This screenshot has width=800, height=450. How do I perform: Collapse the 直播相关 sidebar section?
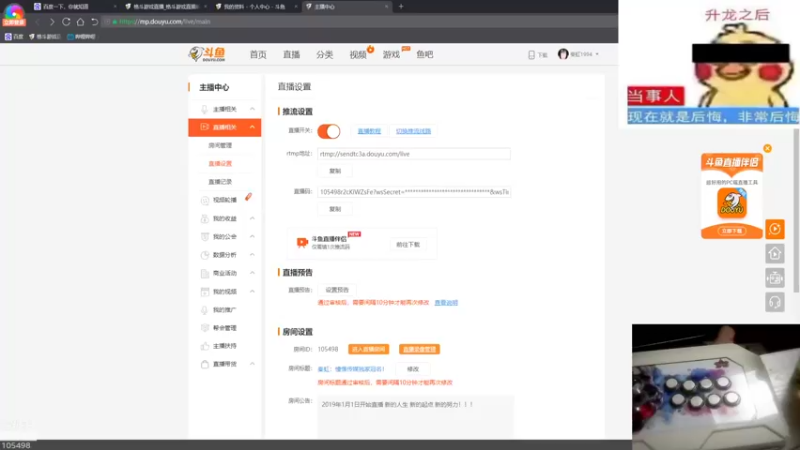pos(252,127)
